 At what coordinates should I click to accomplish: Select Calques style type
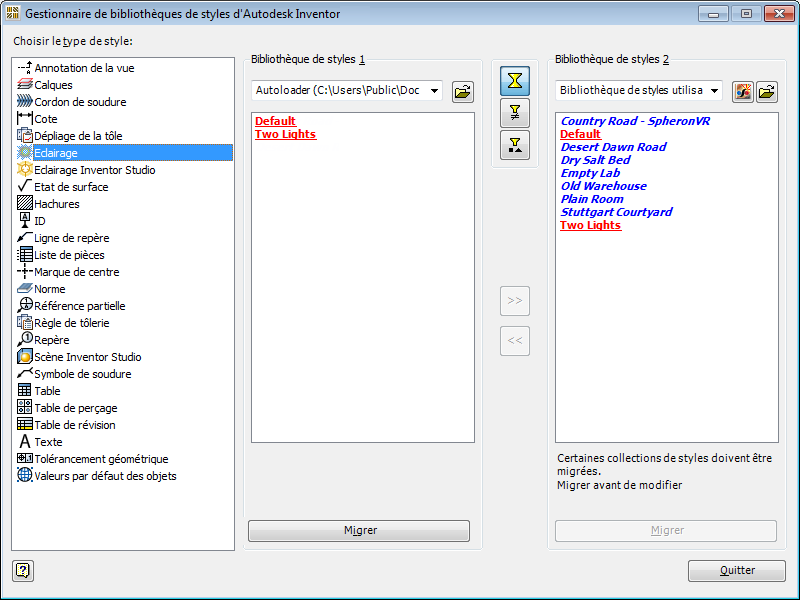tap(44, 85)
